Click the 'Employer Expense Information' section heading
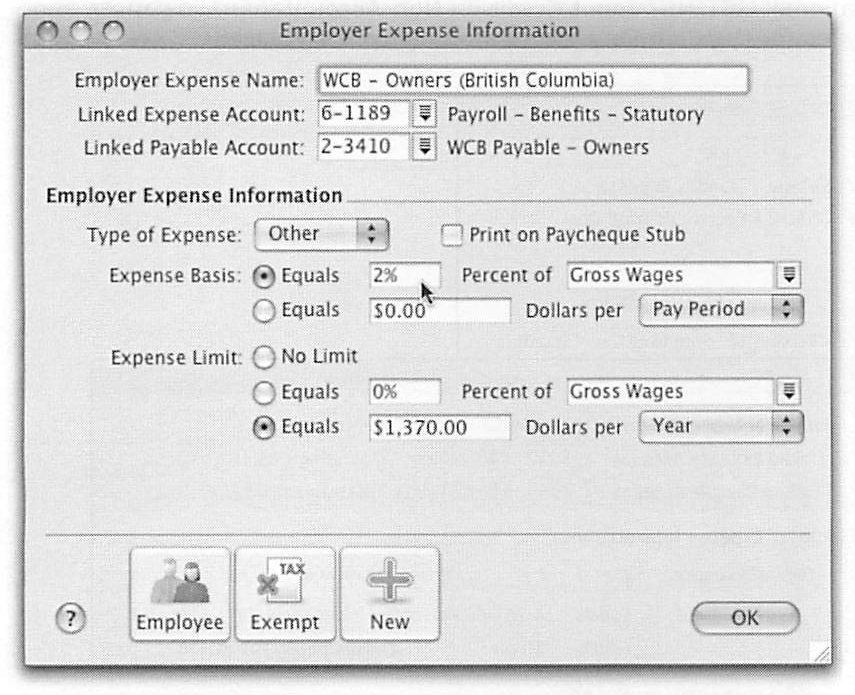This screenshot has height=695, width=855. click(194, 196)
